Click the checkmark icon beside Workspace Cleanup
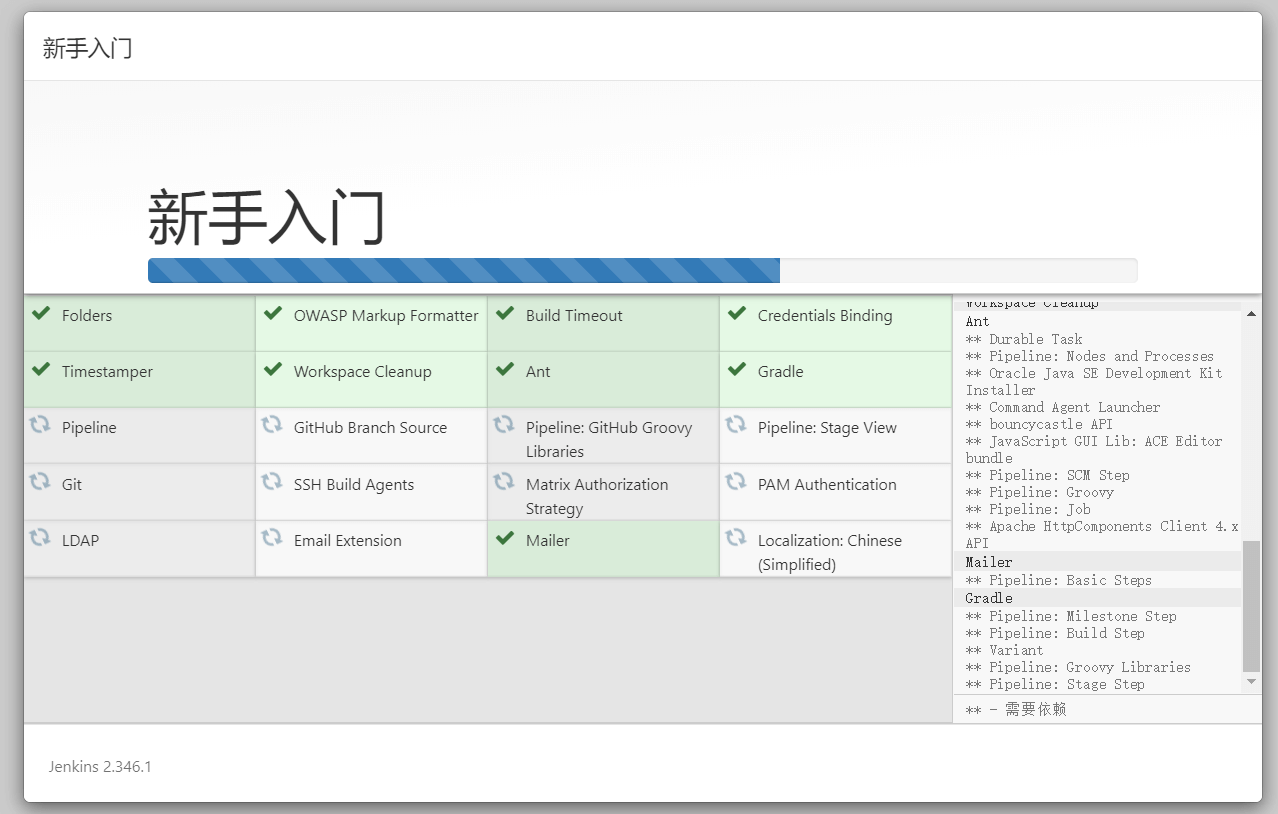 click(x=273, y=370)
